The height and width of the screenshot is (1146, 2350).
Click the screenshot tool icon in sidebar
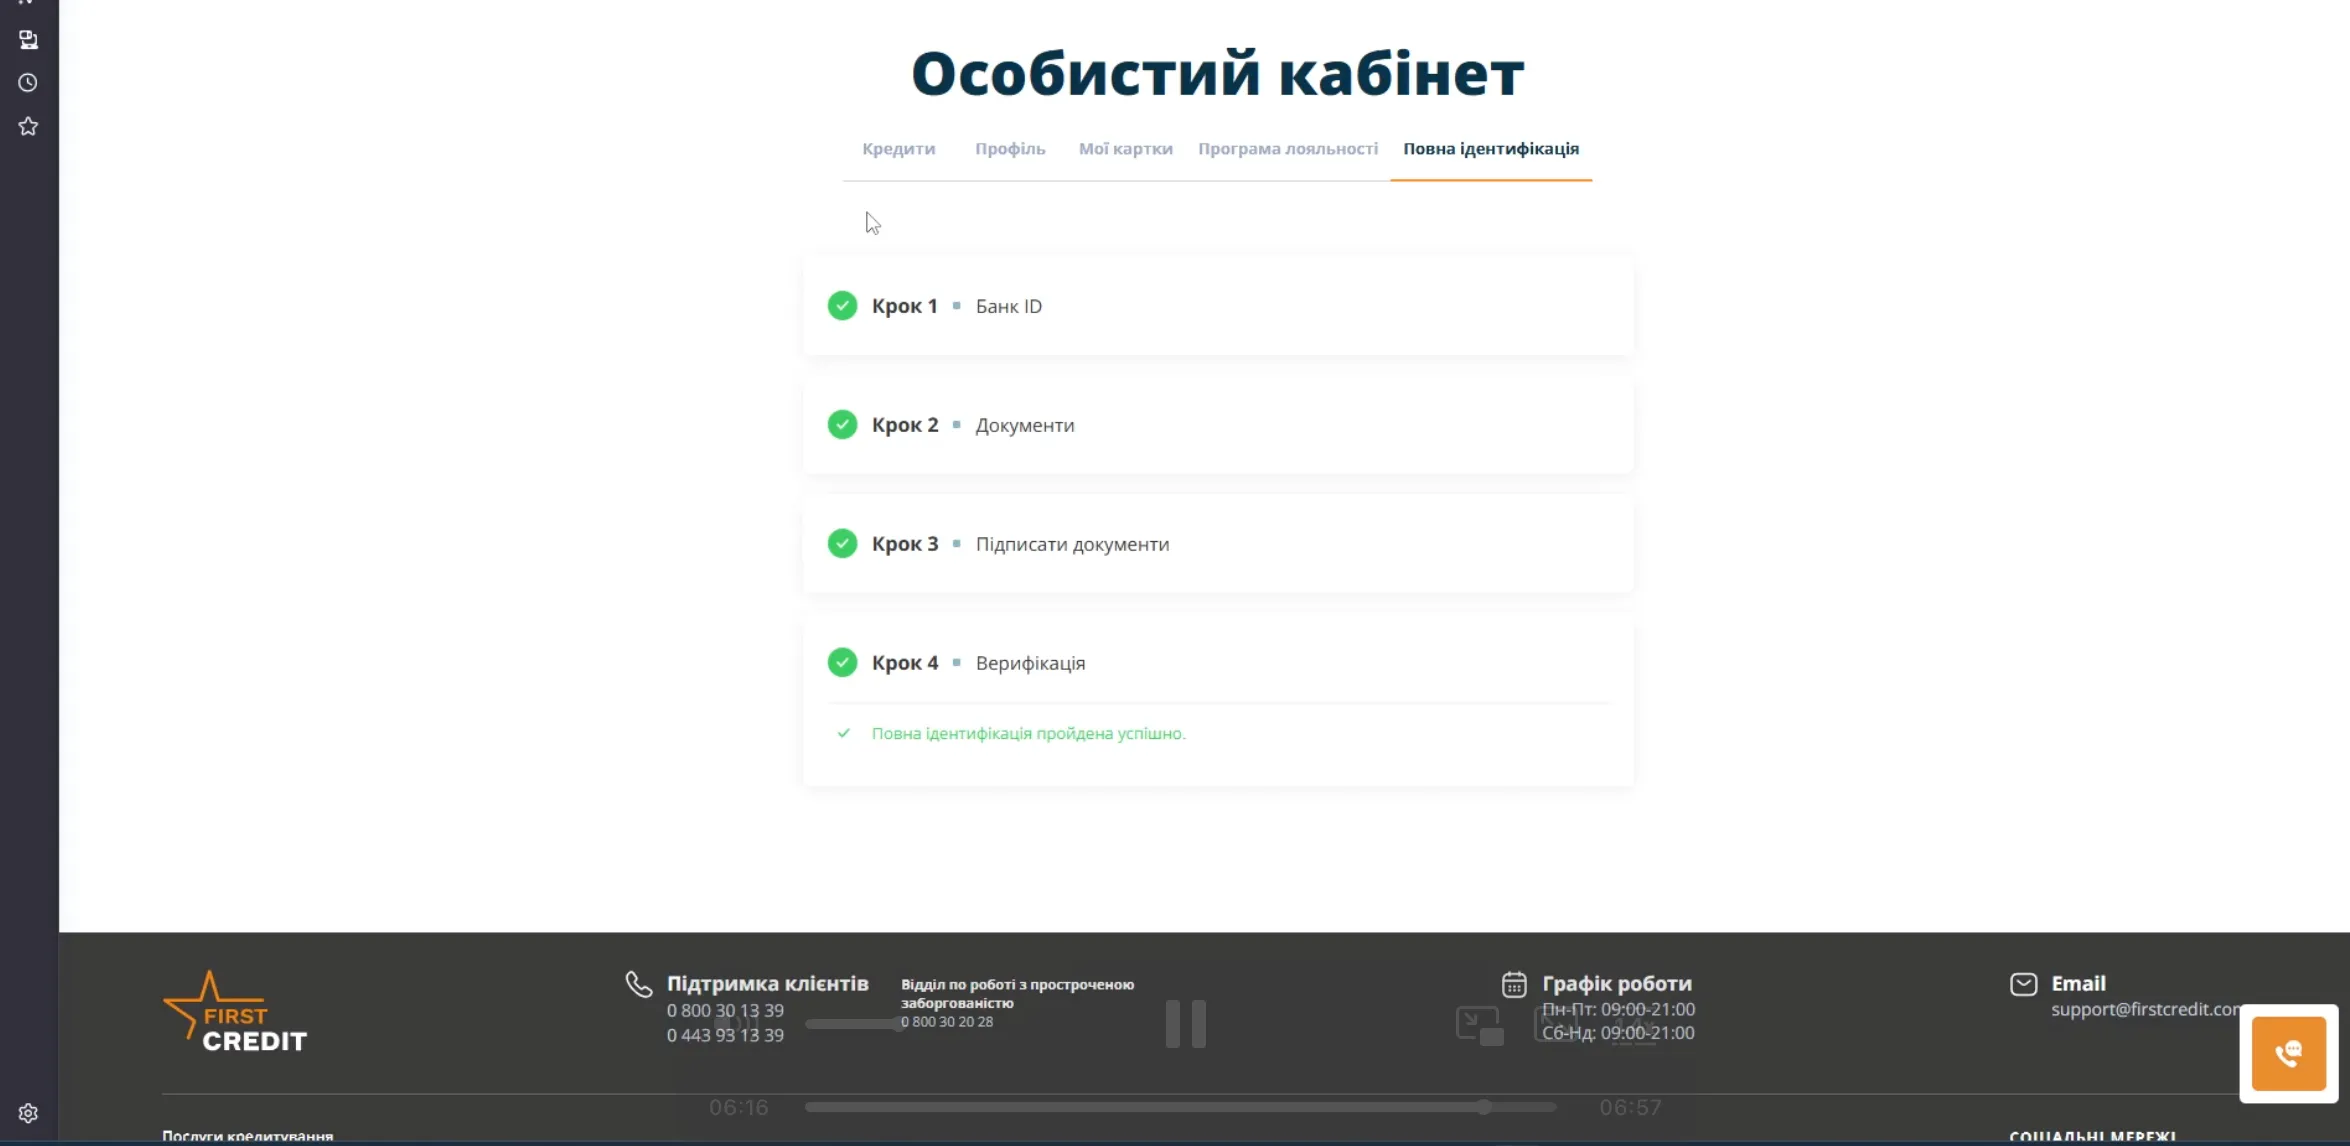point(28,40)
